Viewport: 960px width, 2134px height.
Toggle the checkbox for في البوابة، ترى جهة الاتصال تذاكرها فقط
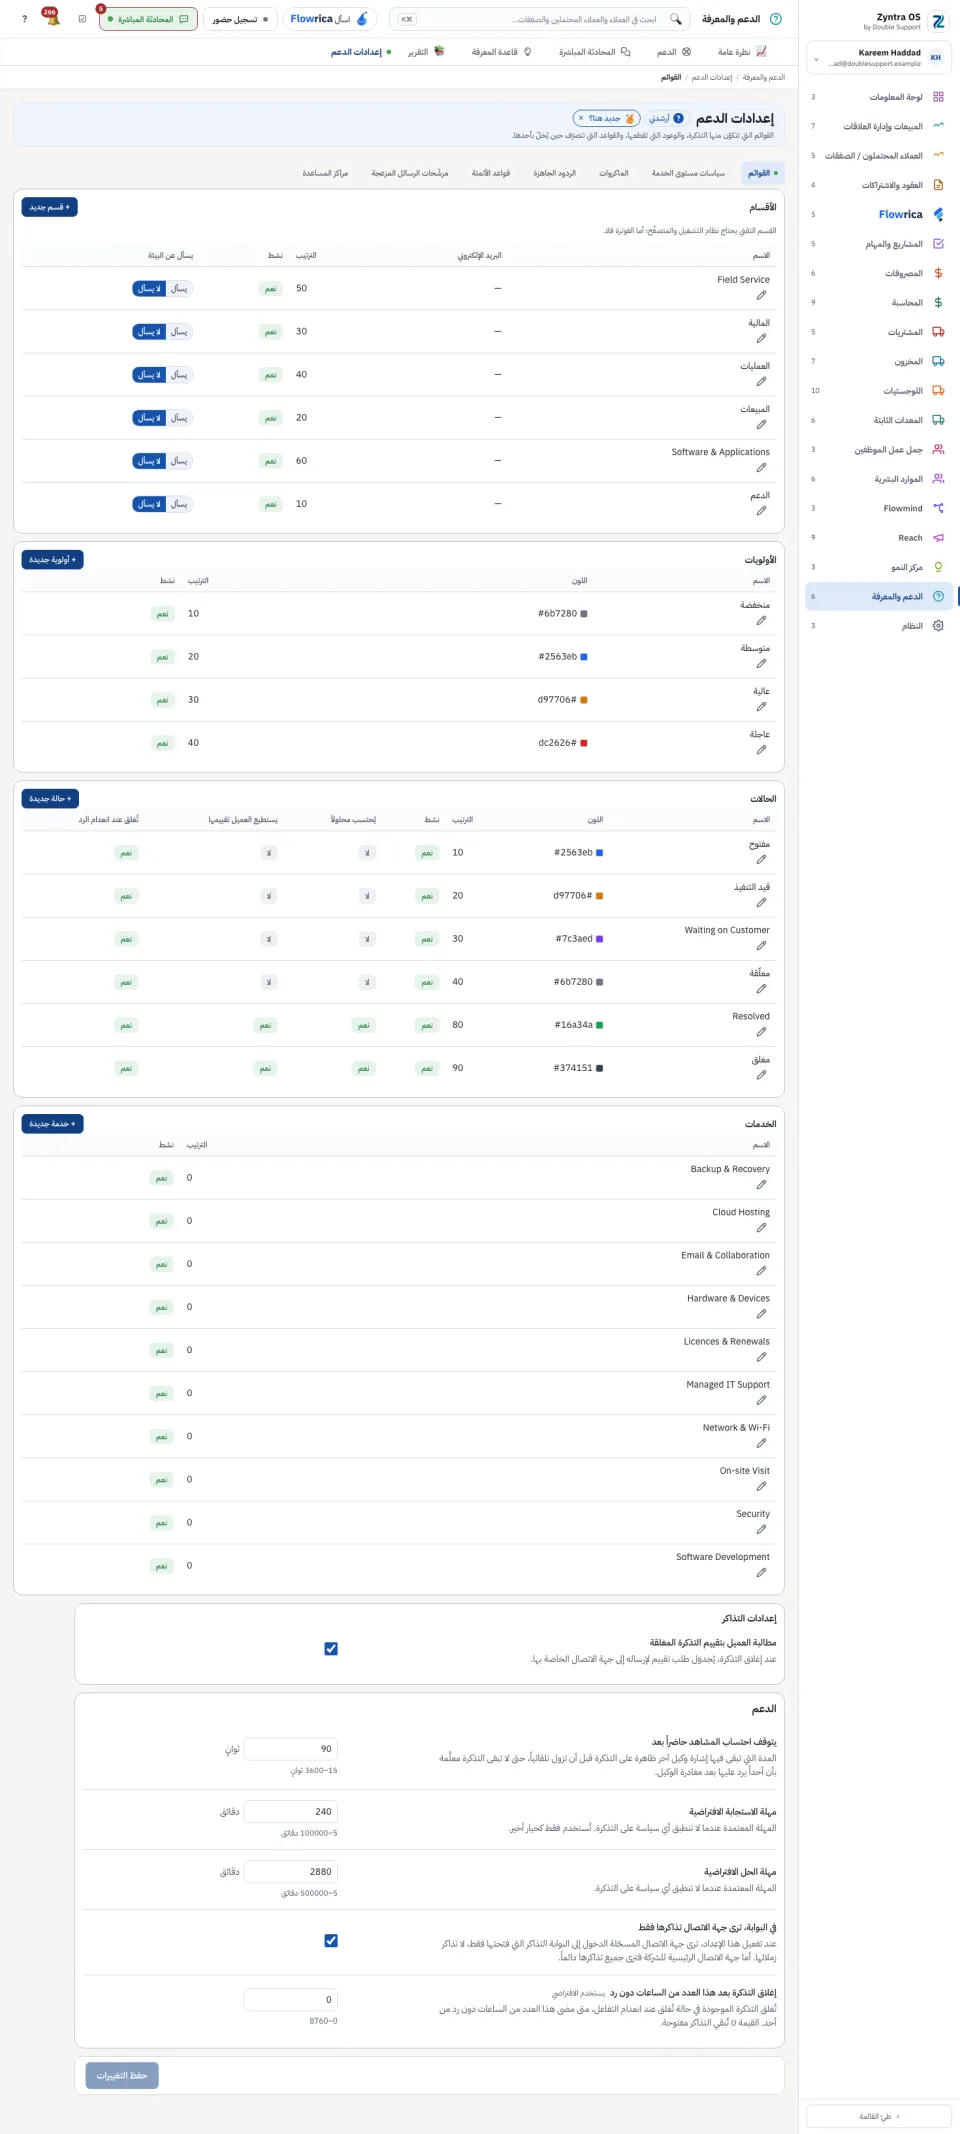pyautogui.click(x=331, y=1941)
